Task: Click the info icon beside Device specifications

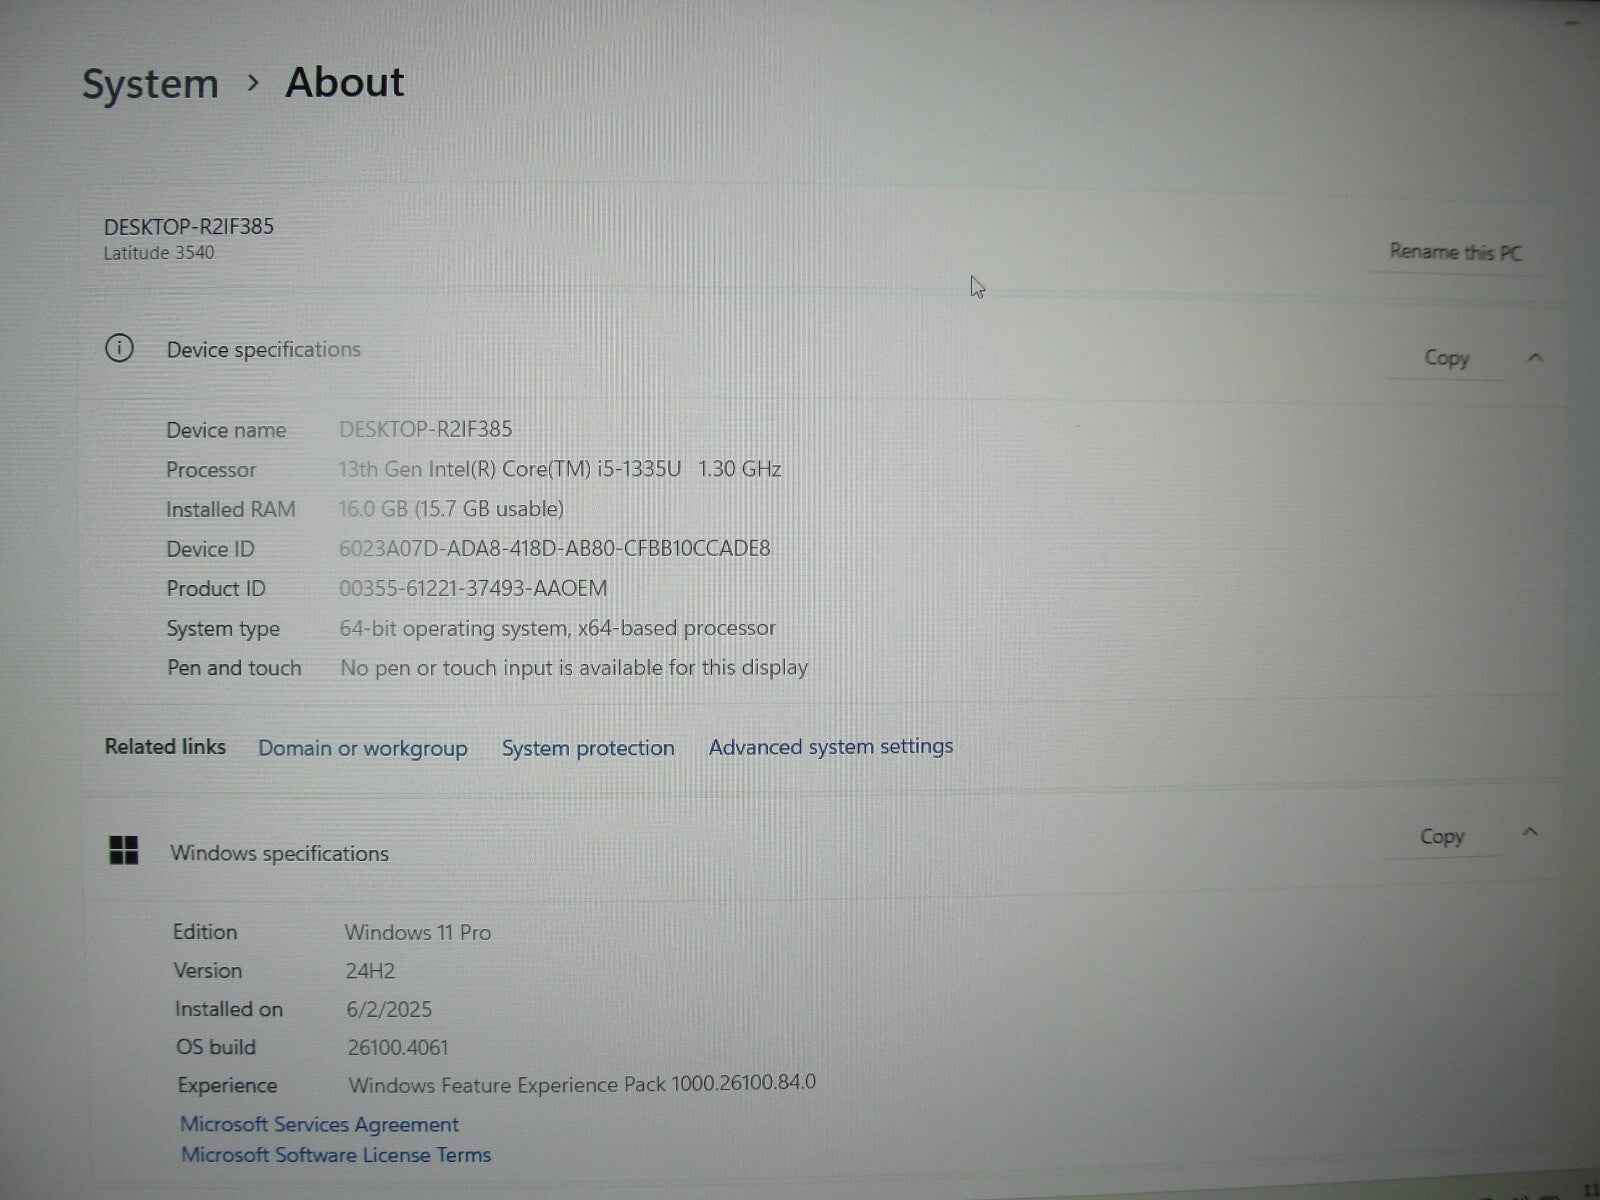Action: 119,348
